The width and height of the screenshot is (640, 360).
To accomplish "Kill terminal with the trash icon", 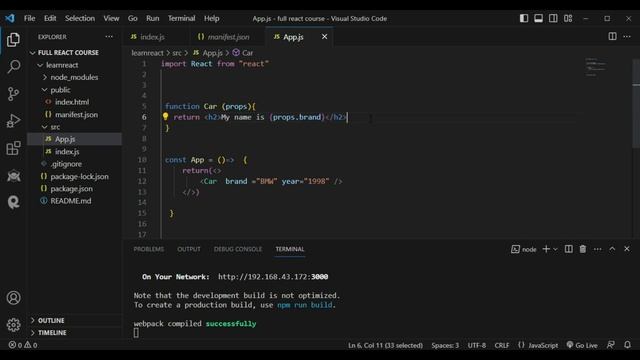I will point(582,249).
